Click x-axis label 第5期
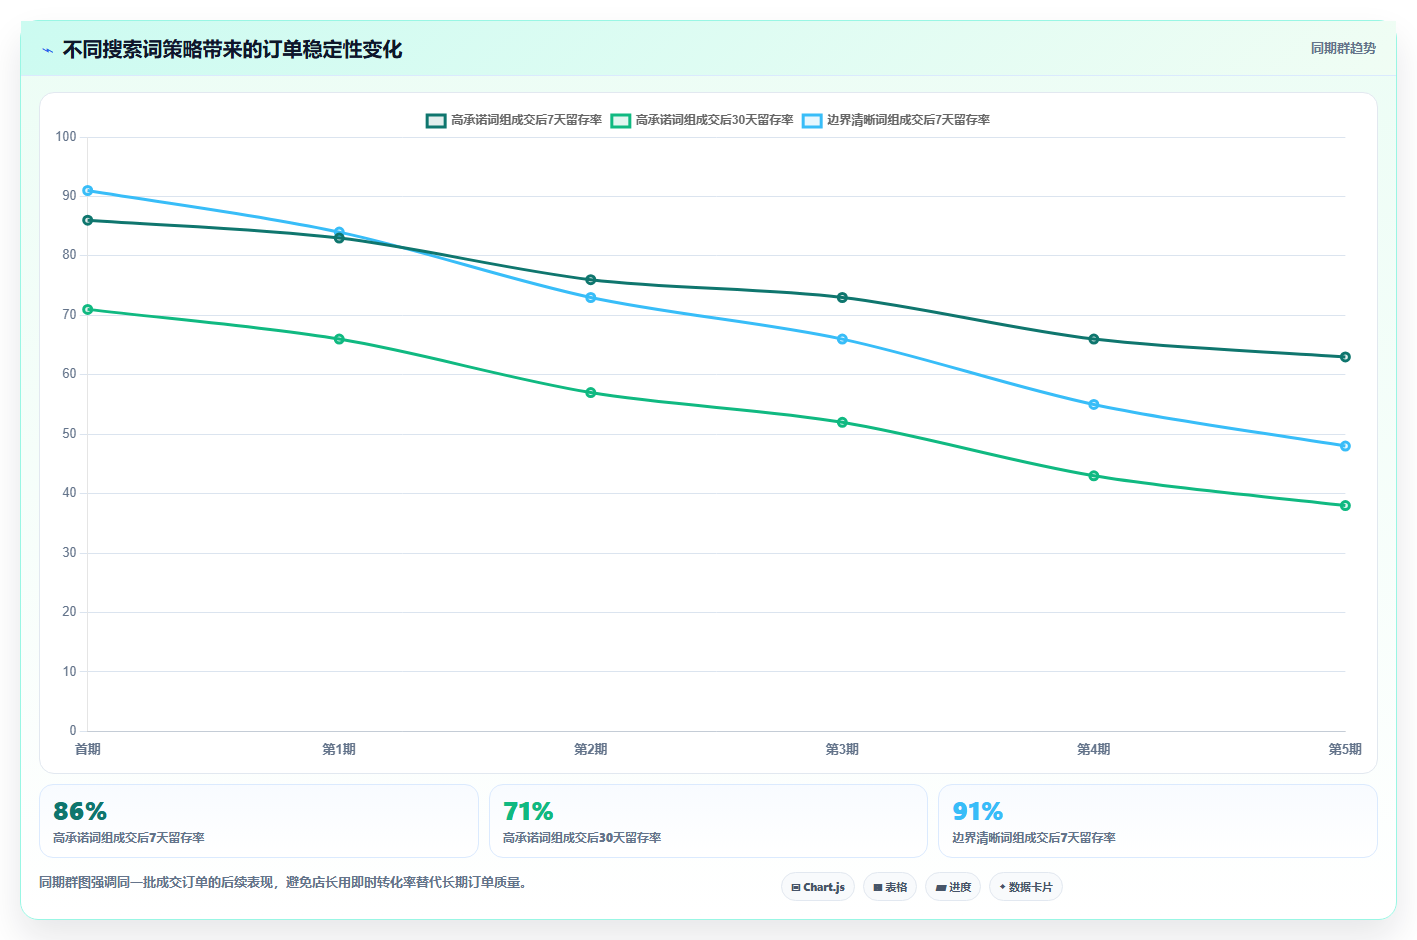1417x940 pixels. point(1345,749)
